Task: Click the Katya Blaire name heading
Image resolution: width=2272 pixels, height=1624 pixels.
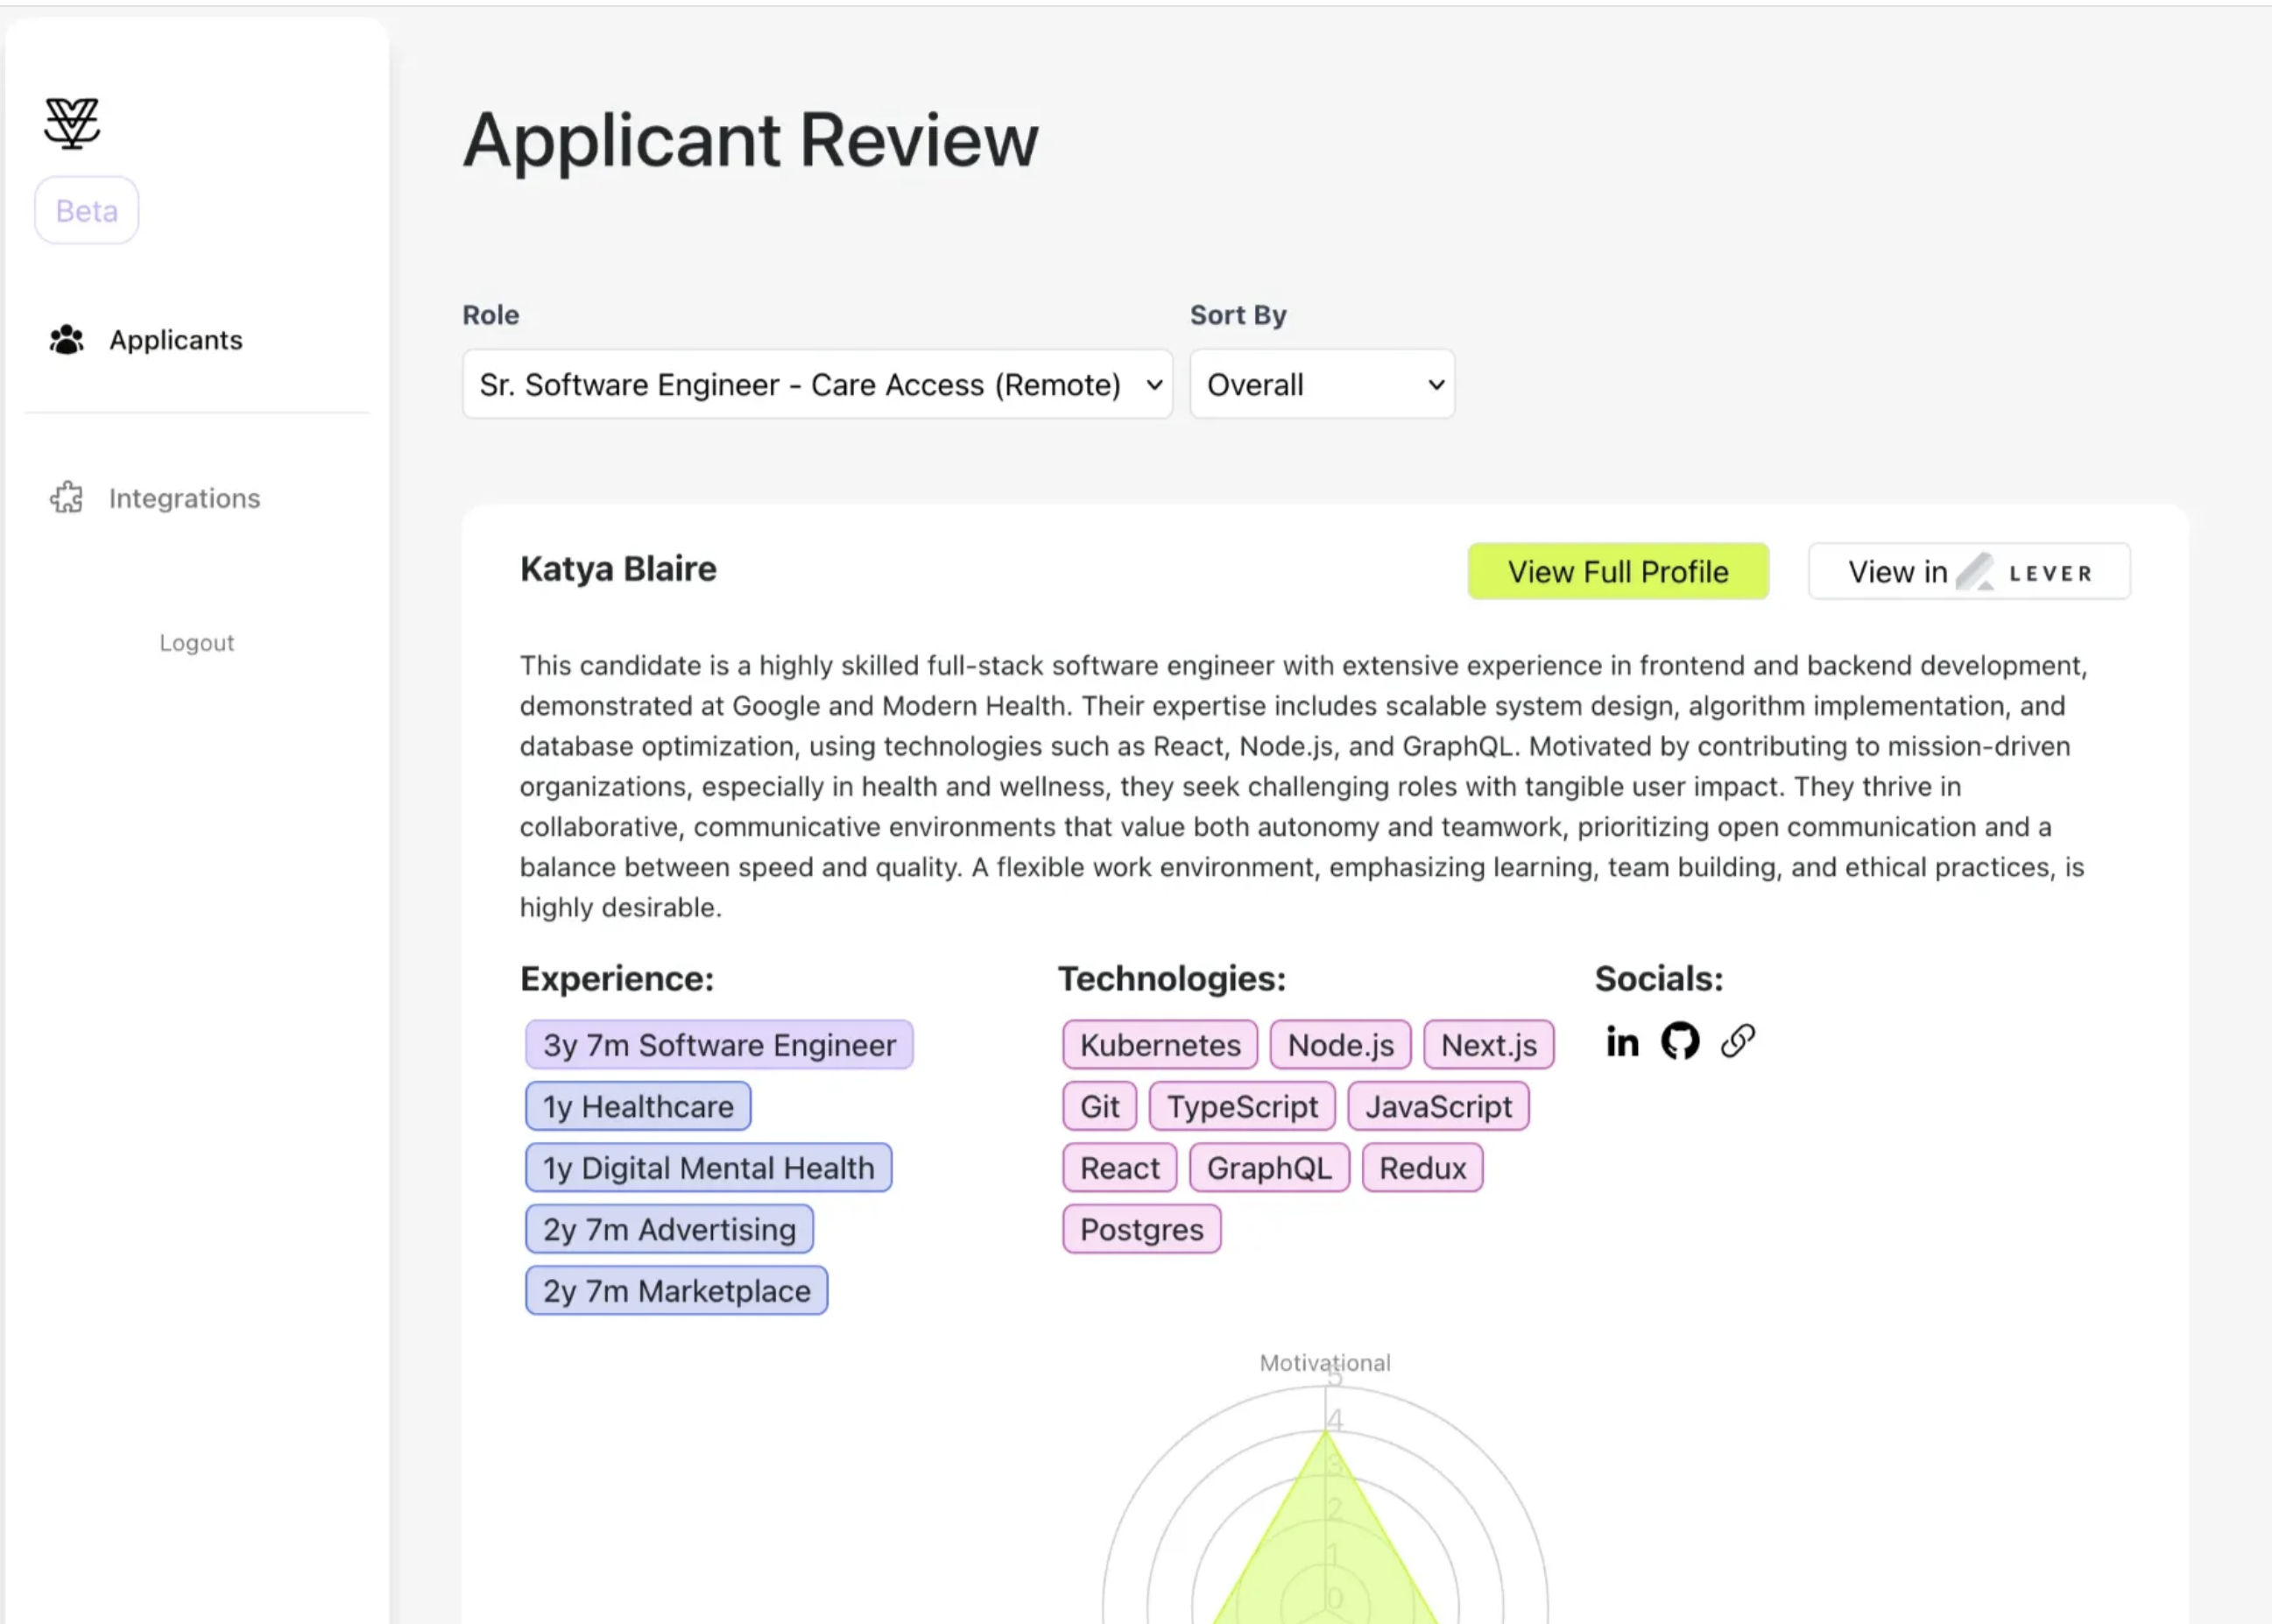Action: point(618,569)
